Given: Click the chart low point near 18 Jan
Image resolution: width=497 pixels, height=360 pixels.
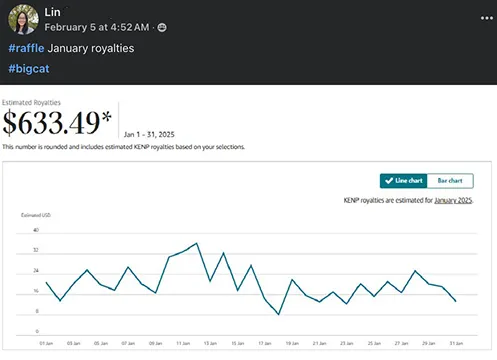Looking at the screenshot, I should 278,314.
